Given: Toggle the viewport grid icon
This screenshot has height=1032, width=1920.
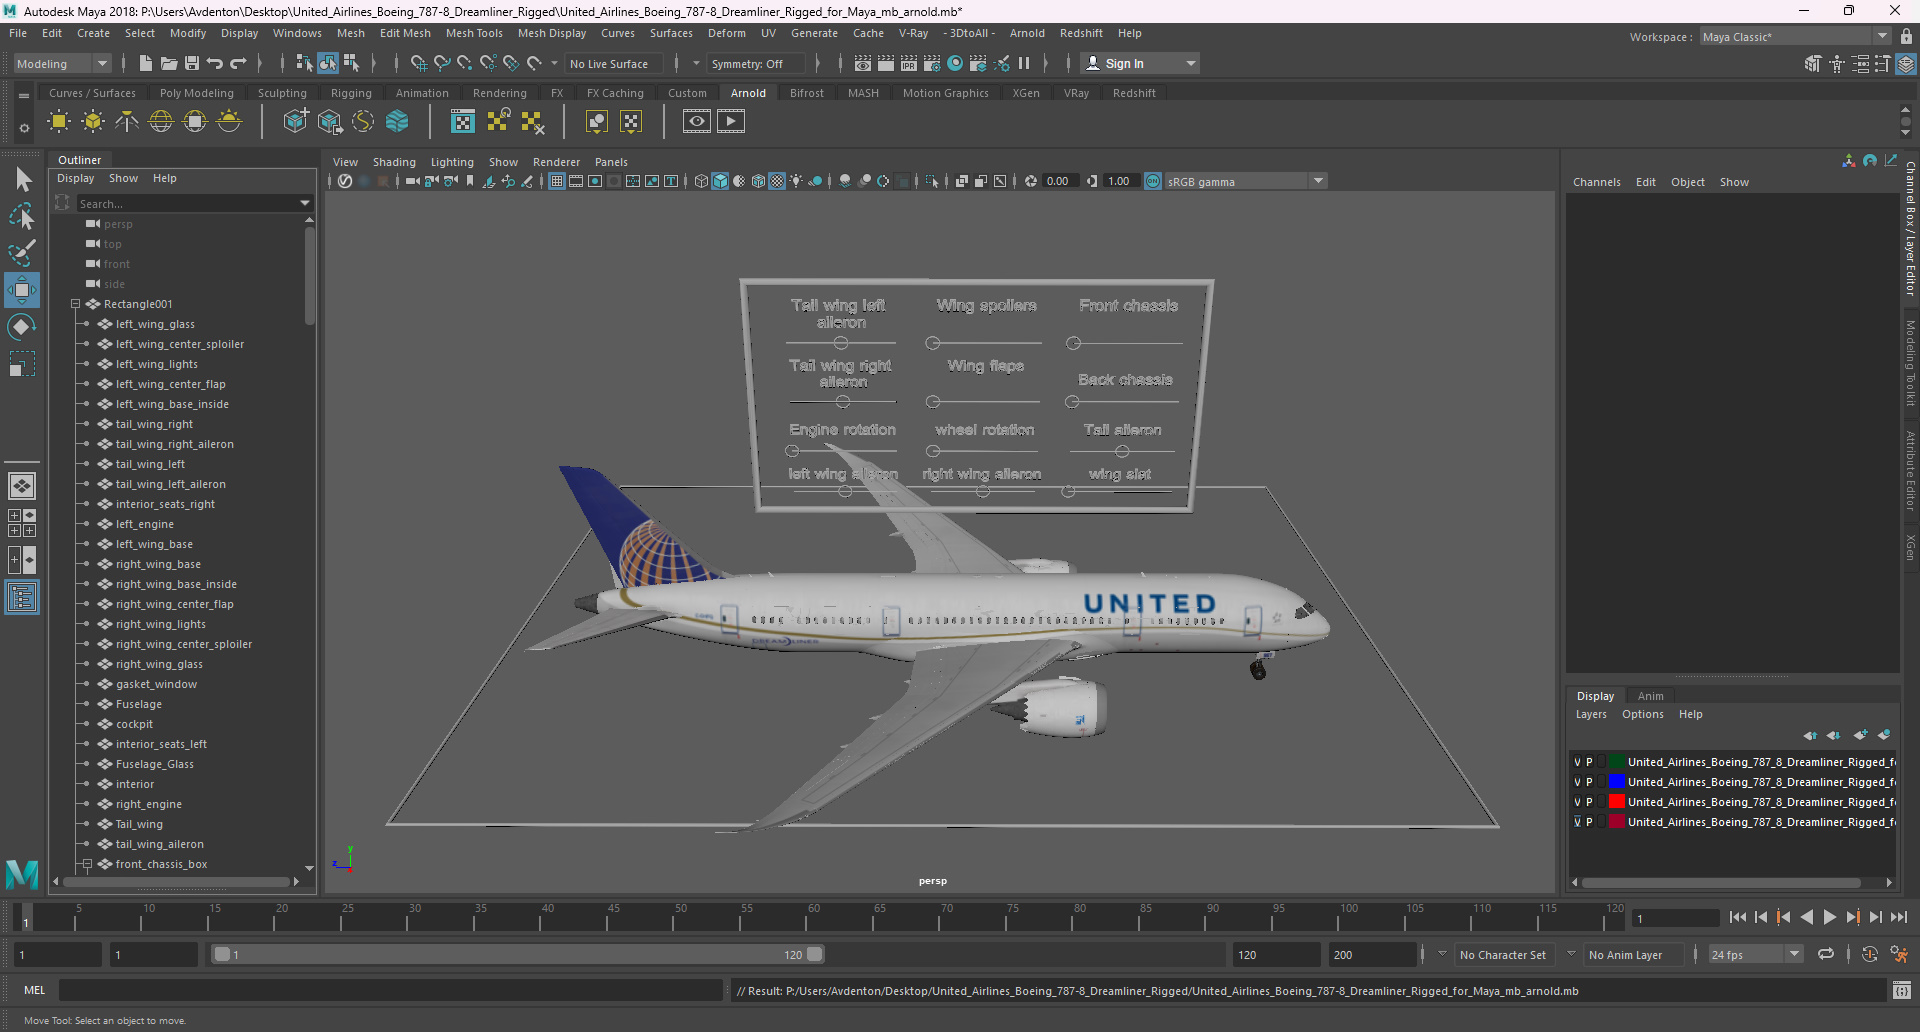Looking at the screenshot, I should [x=557, y=181].
